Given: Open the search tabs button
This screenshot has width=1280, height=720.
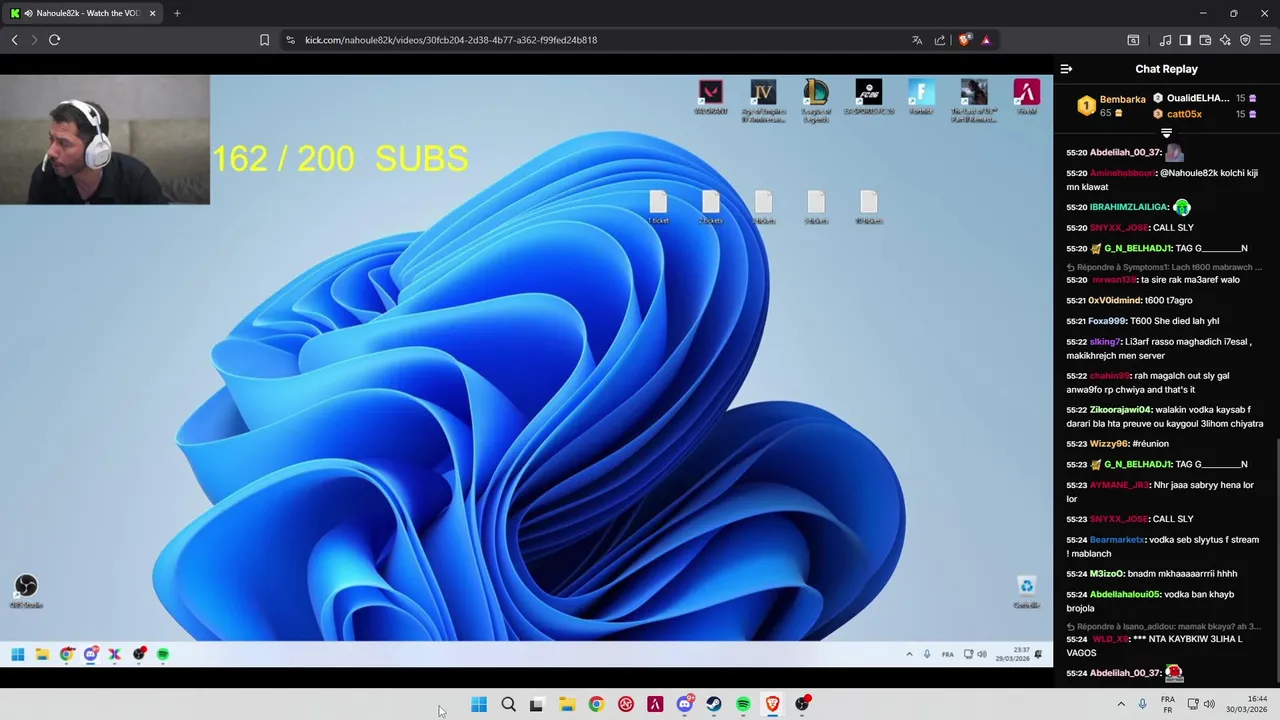Looking at the screenshot, I should click(x=1133, y=40).
